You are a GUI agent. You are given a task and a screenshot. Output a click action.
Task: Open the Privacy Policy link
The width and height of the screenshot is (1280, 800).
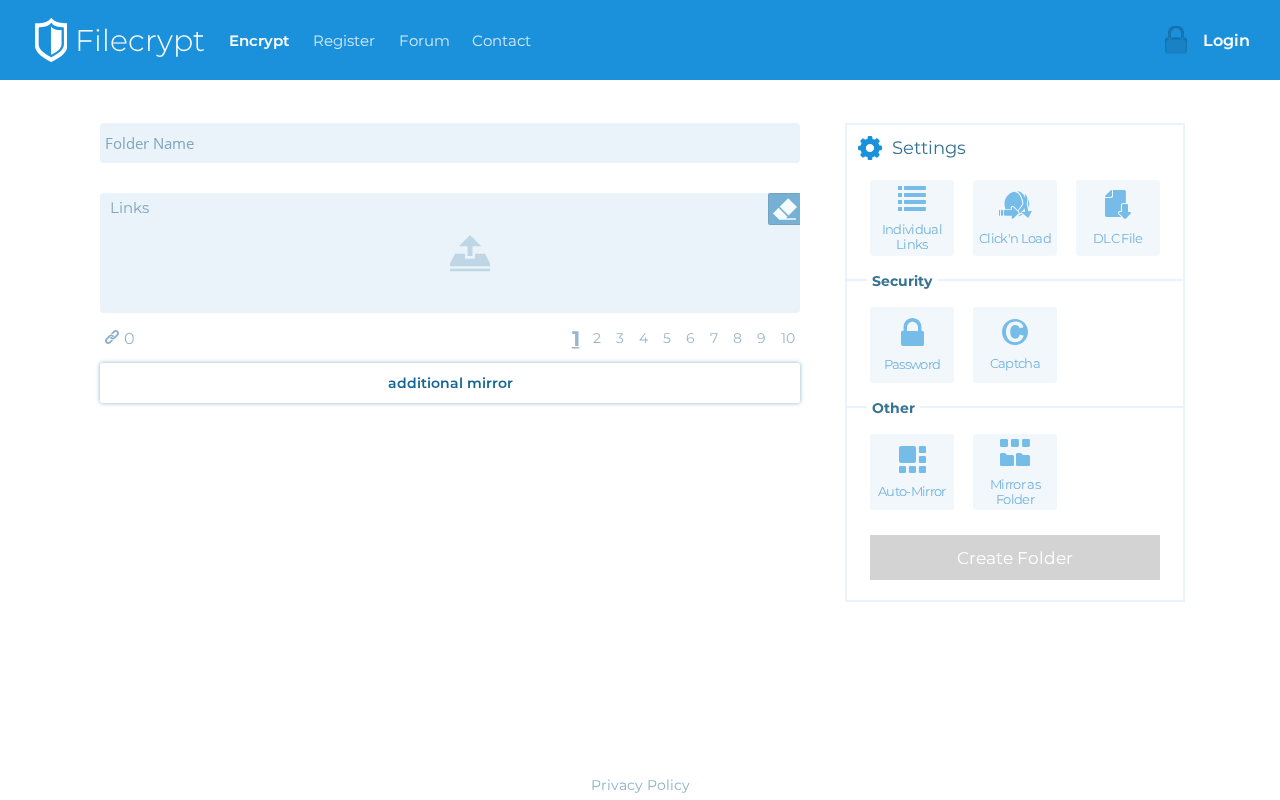(x=640, y=785)
